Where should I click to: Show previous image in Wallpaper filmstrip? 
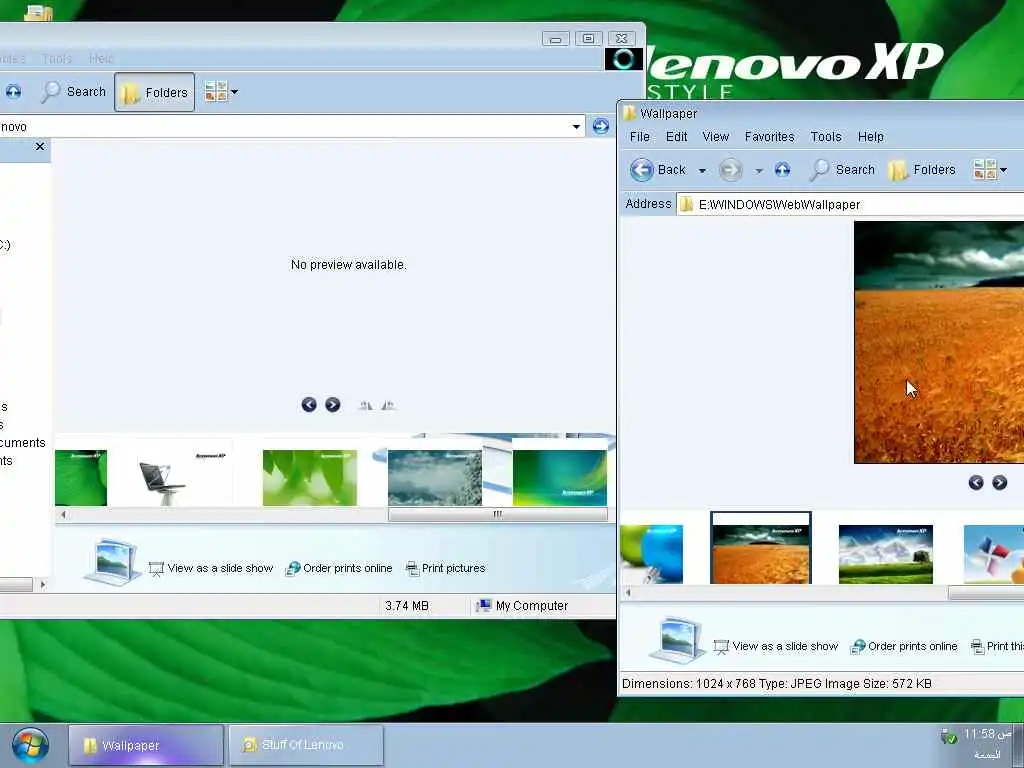pos(976,483)
